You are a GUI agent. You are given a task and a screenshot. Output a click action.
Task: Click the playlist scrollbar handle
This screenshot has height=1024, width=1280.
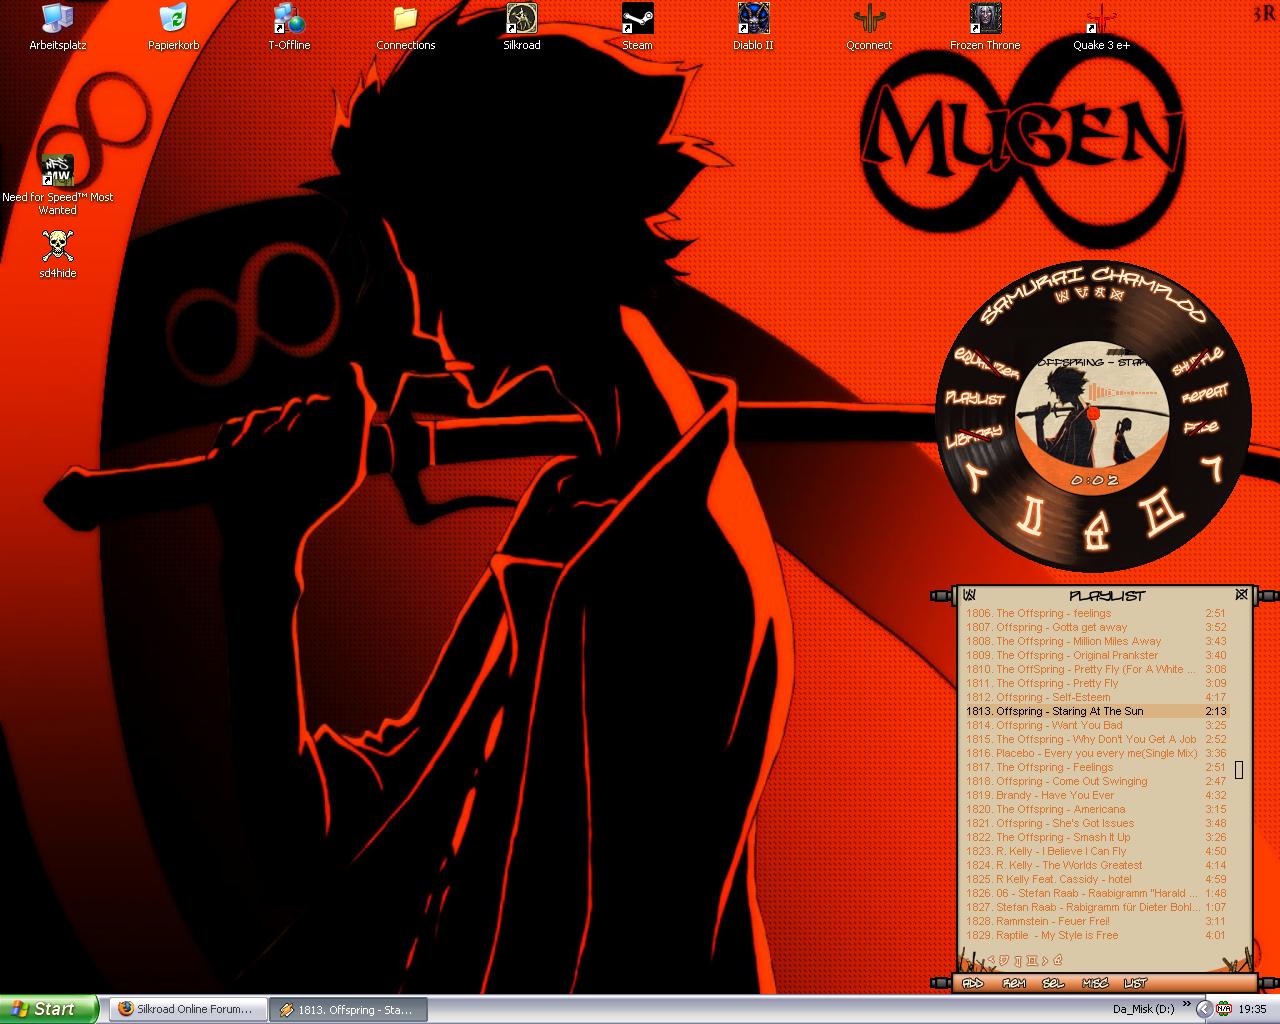pyautogui.click(x=1239, y=769)
